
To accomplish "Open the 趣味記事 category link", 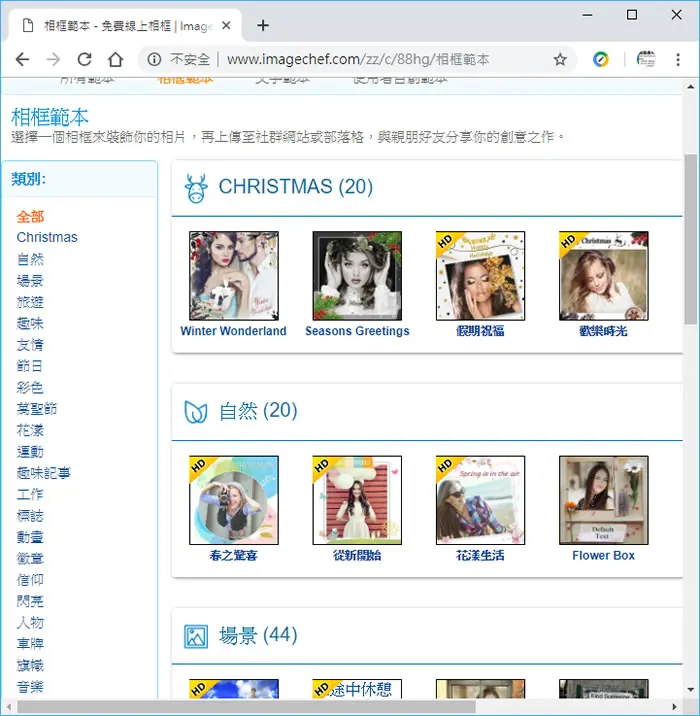I will 44,473.
